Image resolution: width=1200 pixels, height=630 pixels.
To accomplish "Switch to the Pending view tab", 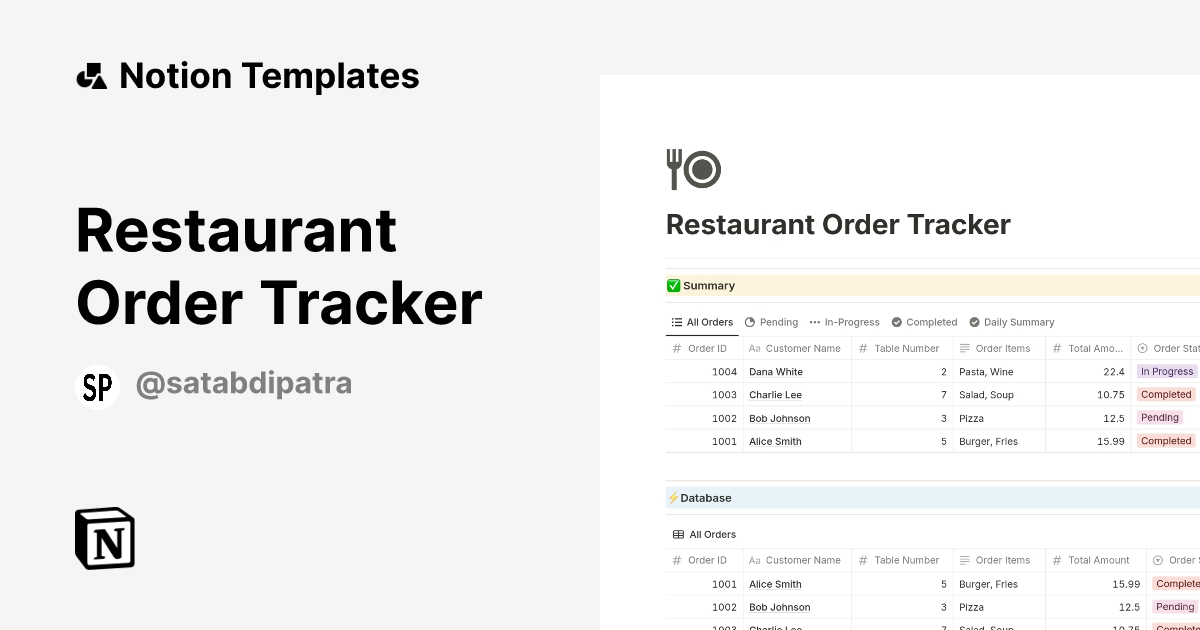I will 771,322.
